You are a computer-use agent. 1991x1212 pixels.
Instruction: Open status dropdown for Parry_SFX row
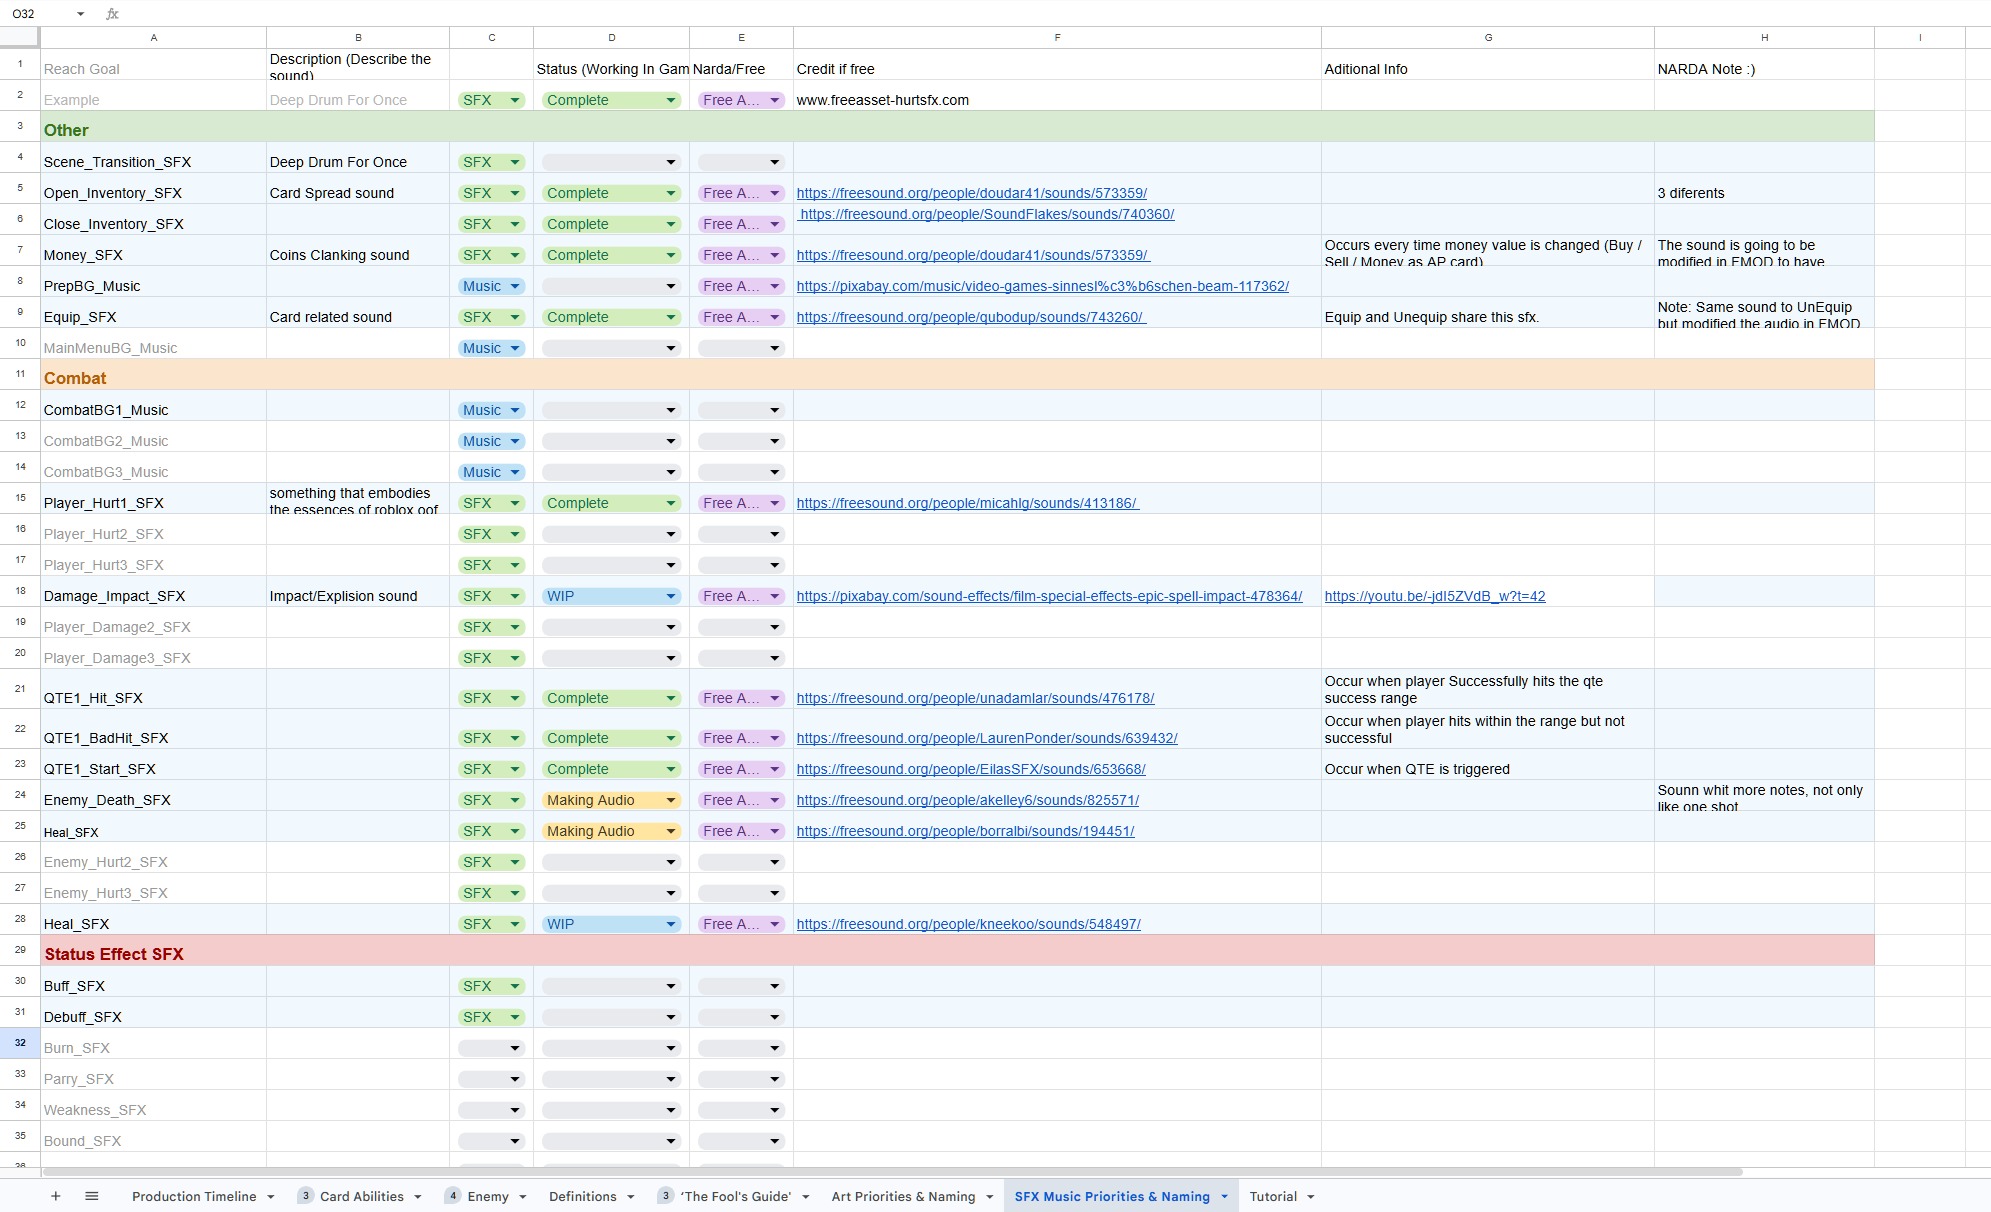click(x=611, y=1079)
